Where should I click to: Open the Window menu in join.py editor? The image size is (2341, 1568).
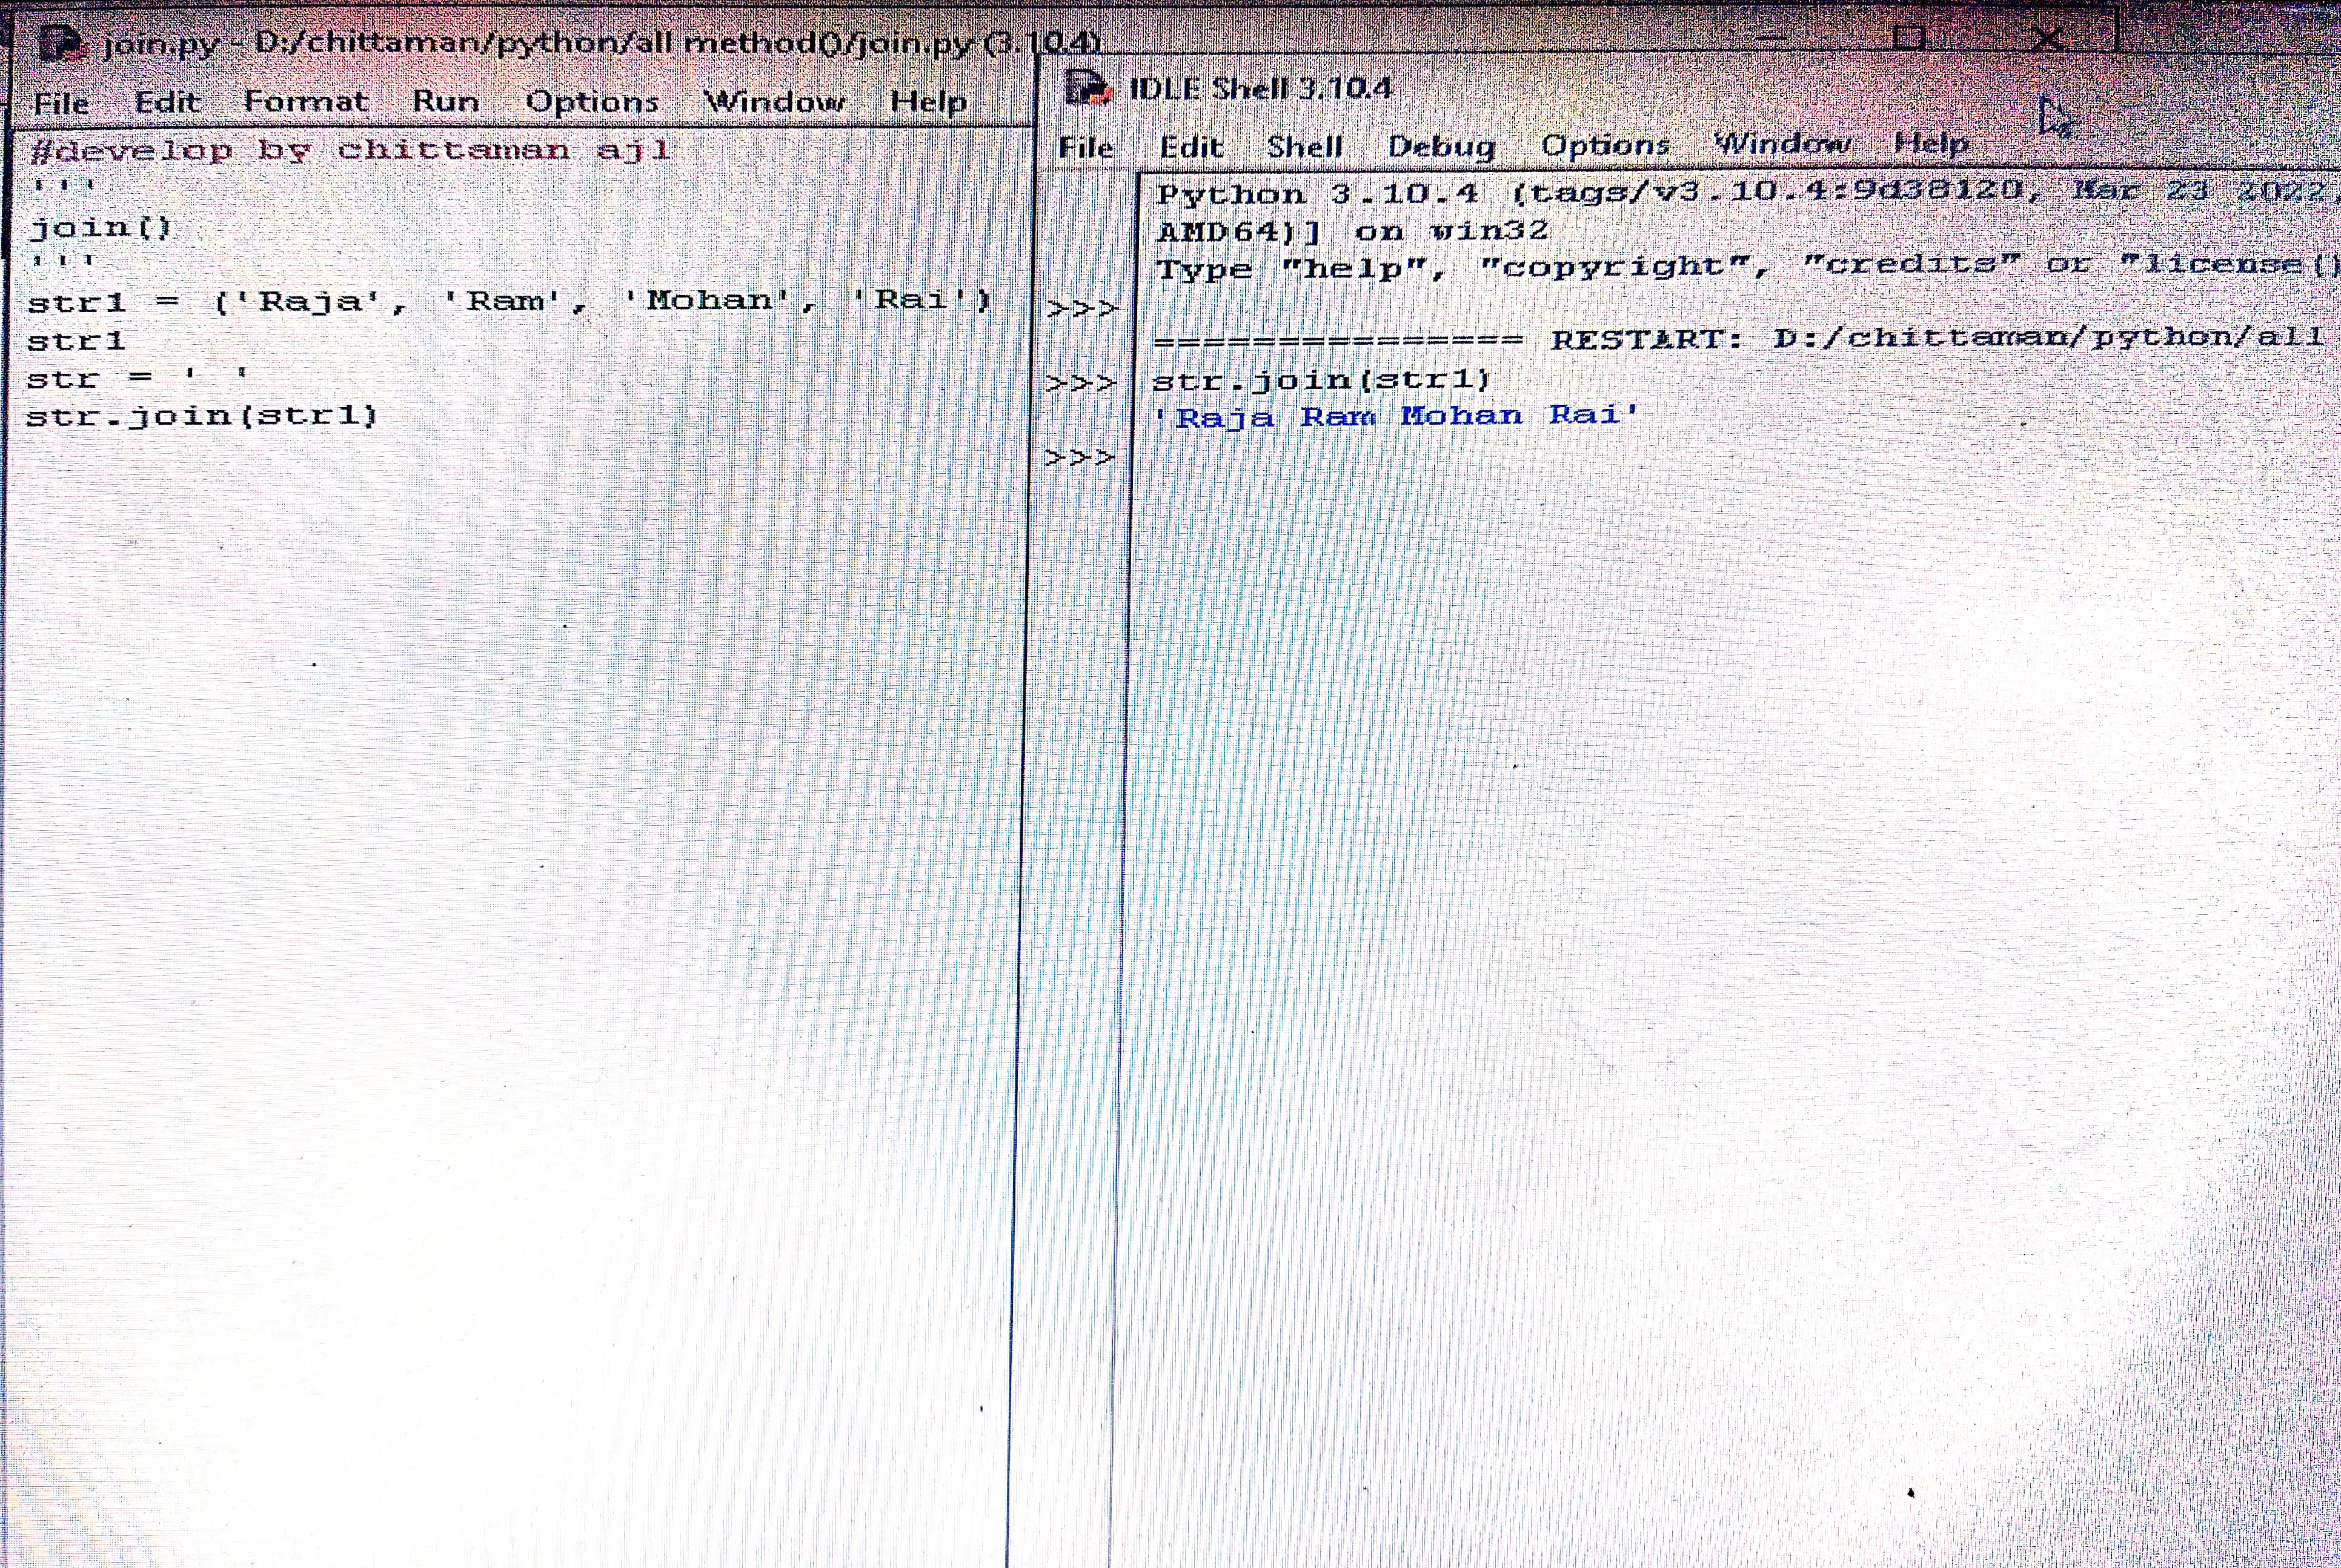point(774,101)
